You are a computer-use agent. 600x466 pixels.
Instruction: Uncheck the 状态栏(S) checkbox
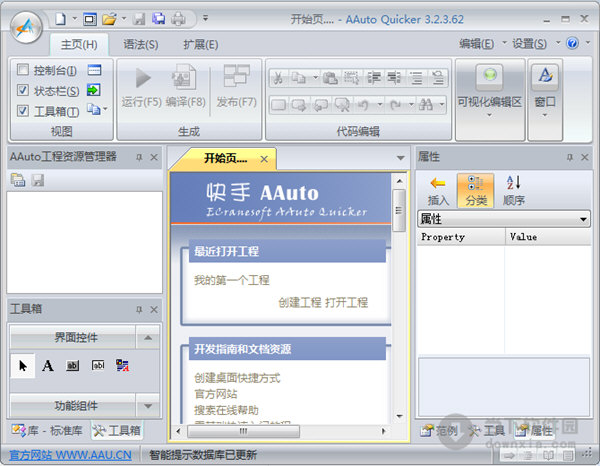pos(23,90)
